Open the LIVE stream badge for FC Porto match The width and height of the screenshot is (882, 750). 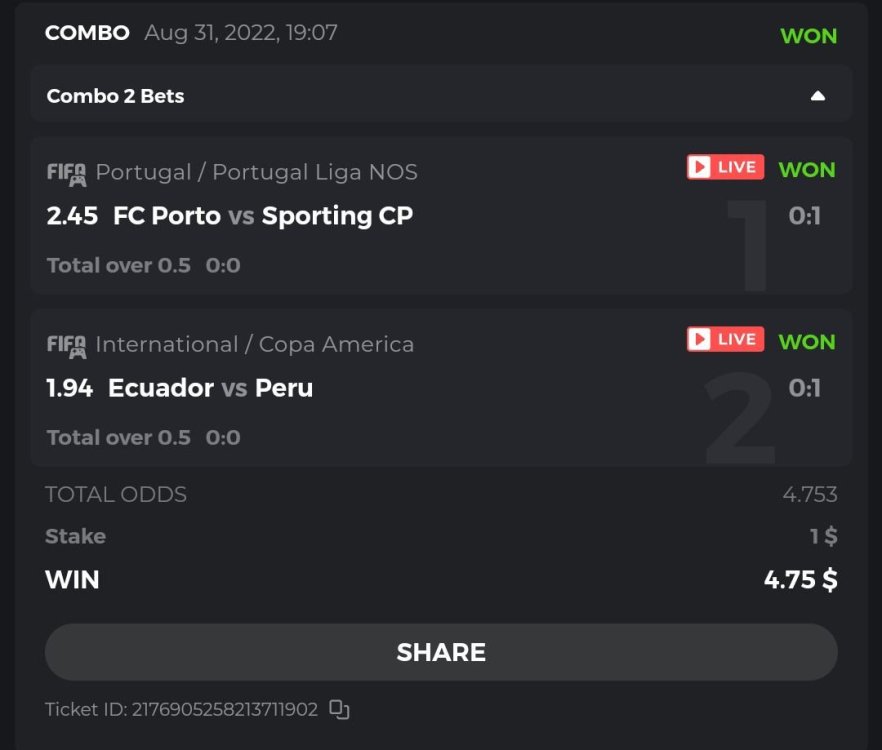[x=725, y=167]
